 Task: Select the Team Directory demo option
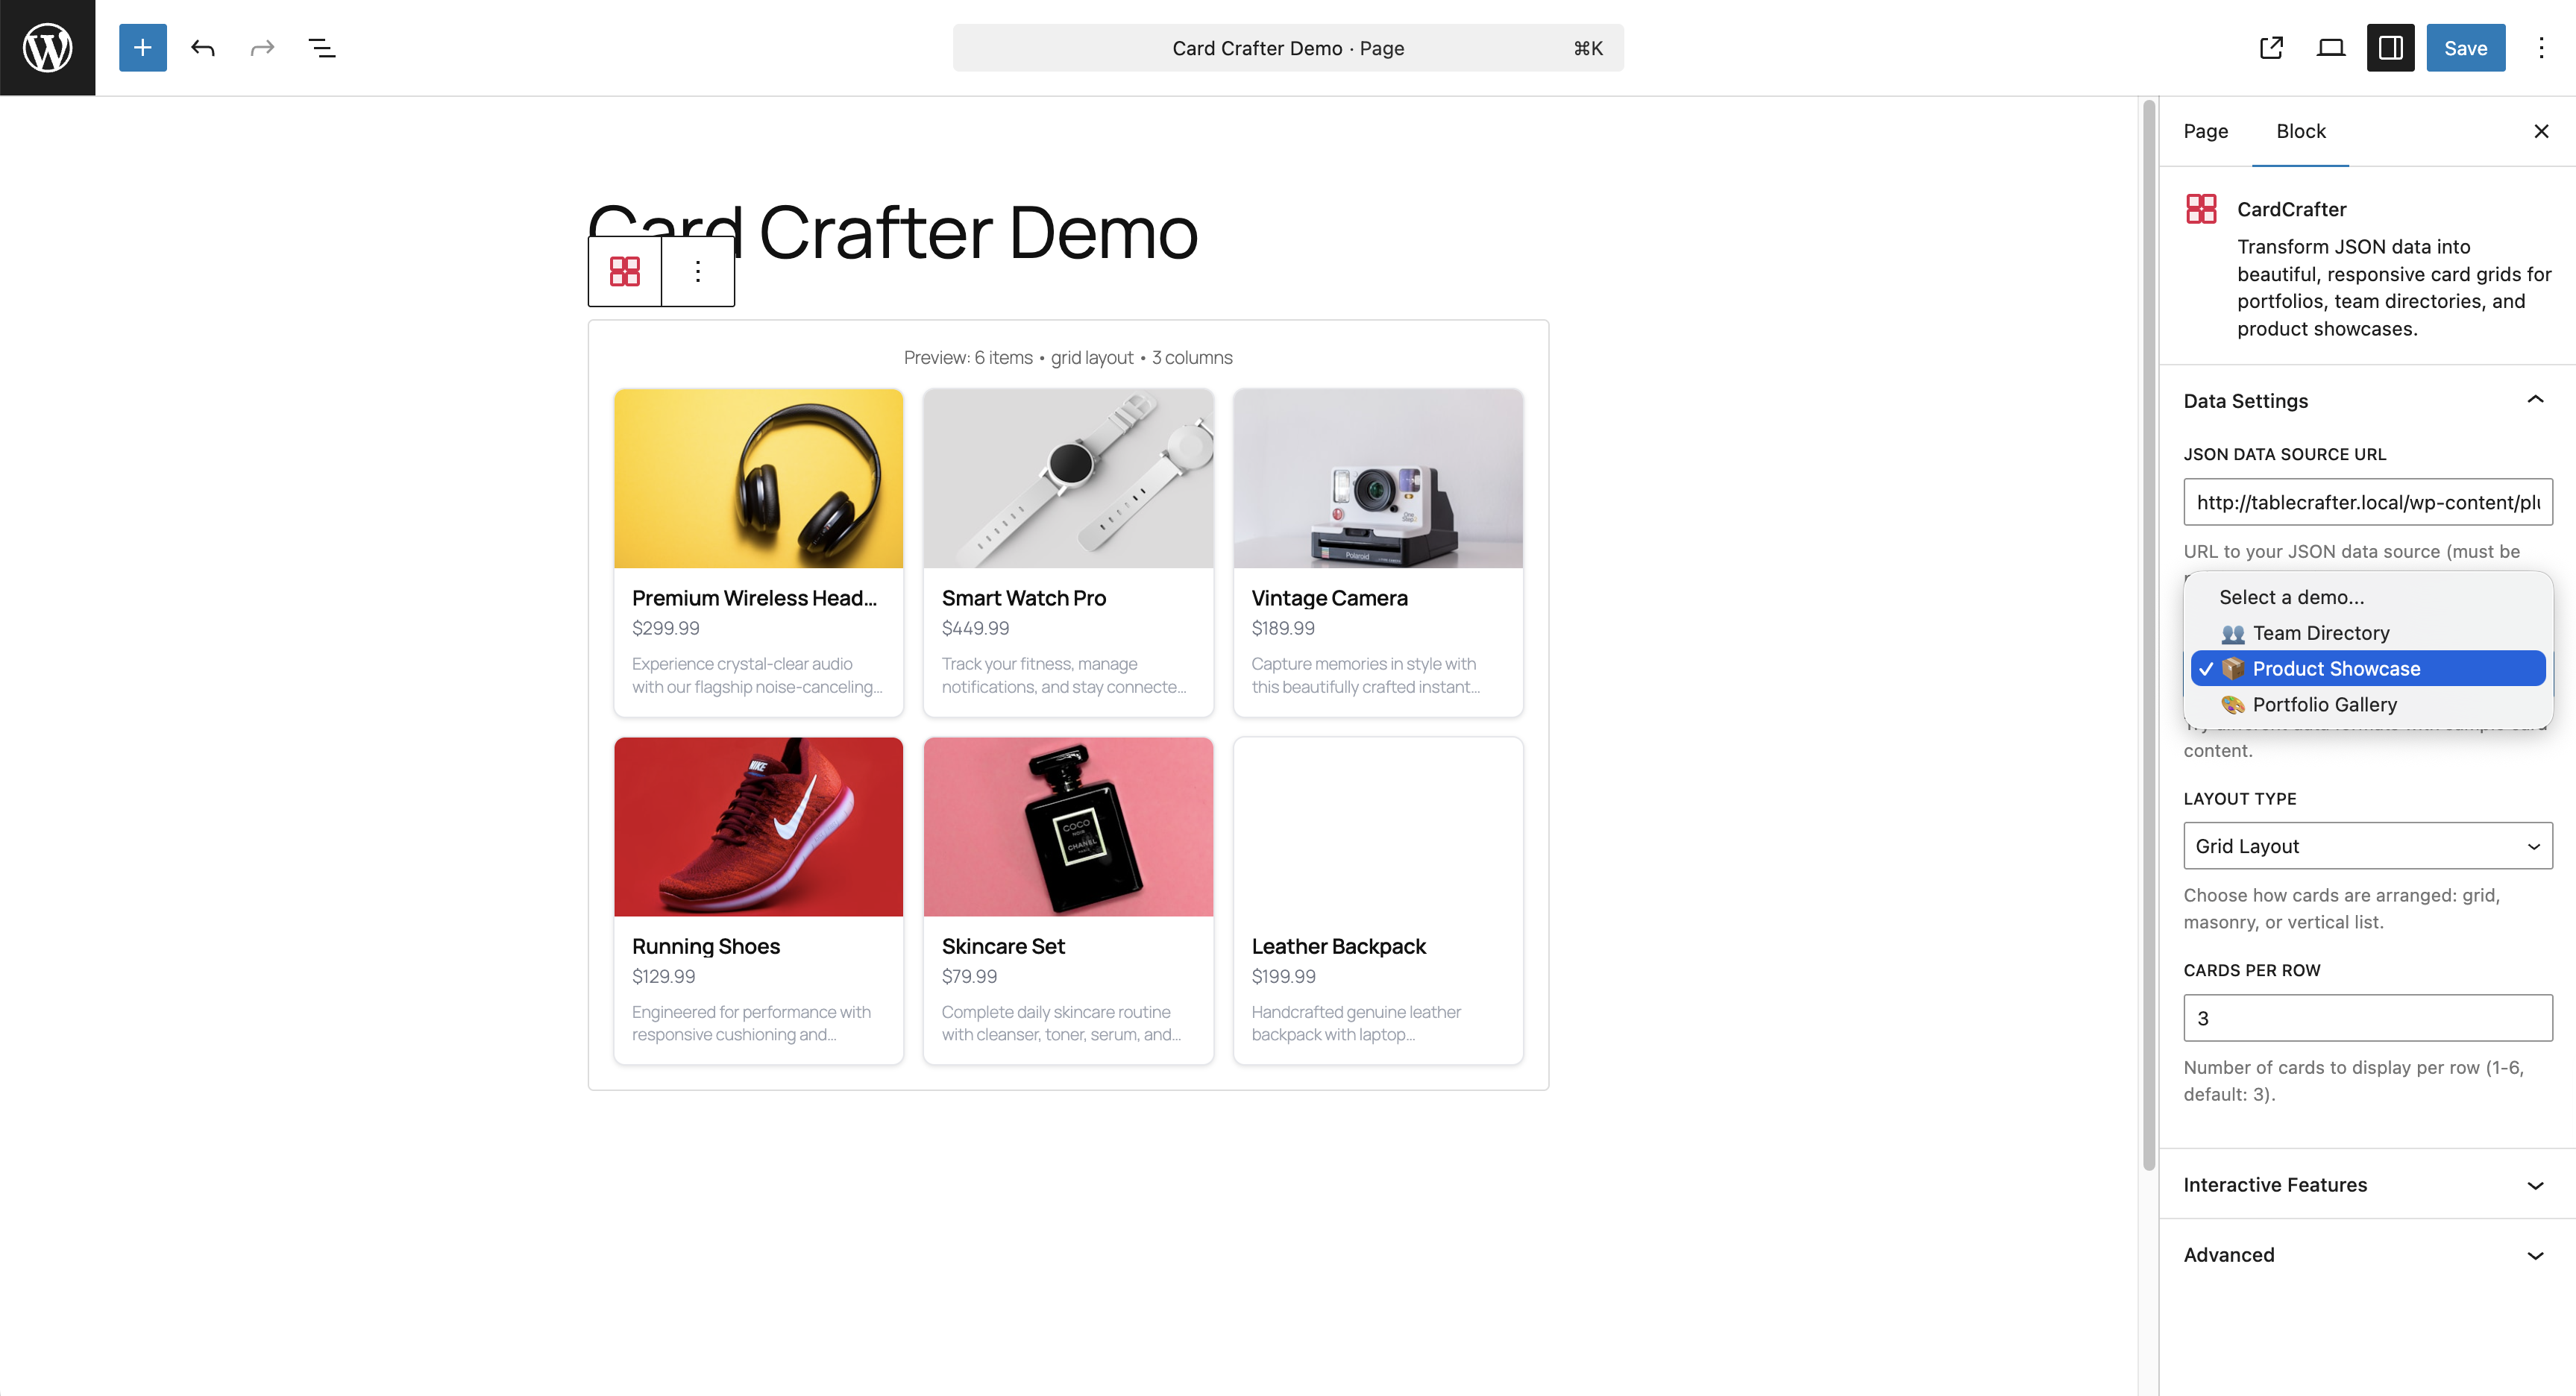[2320, 633]
